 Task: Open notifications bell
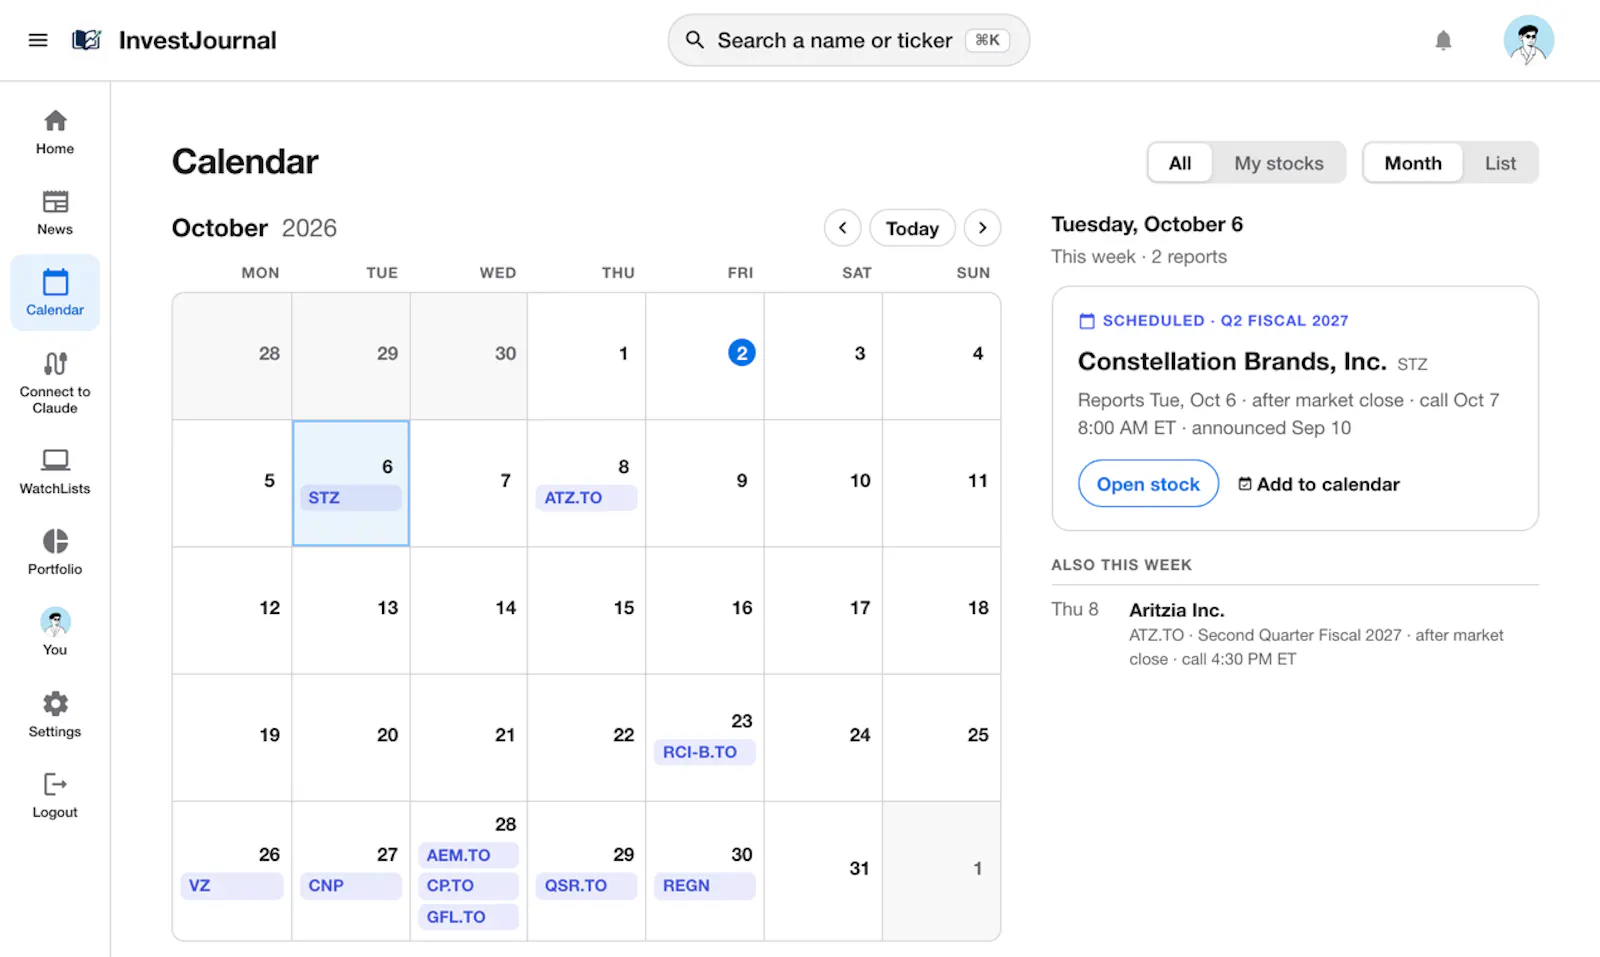(1443, 40)
